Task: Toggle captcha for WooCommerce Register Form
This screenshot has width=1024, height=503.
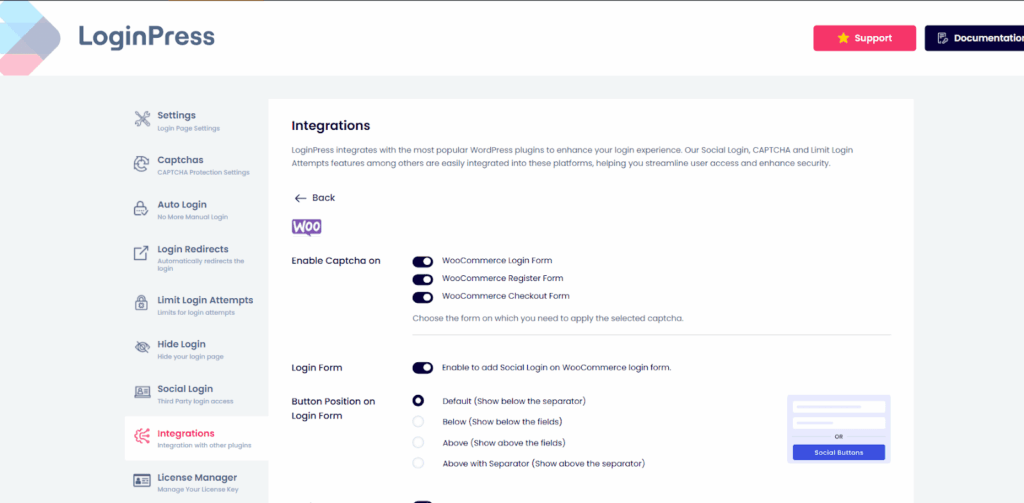Action: 423,280
